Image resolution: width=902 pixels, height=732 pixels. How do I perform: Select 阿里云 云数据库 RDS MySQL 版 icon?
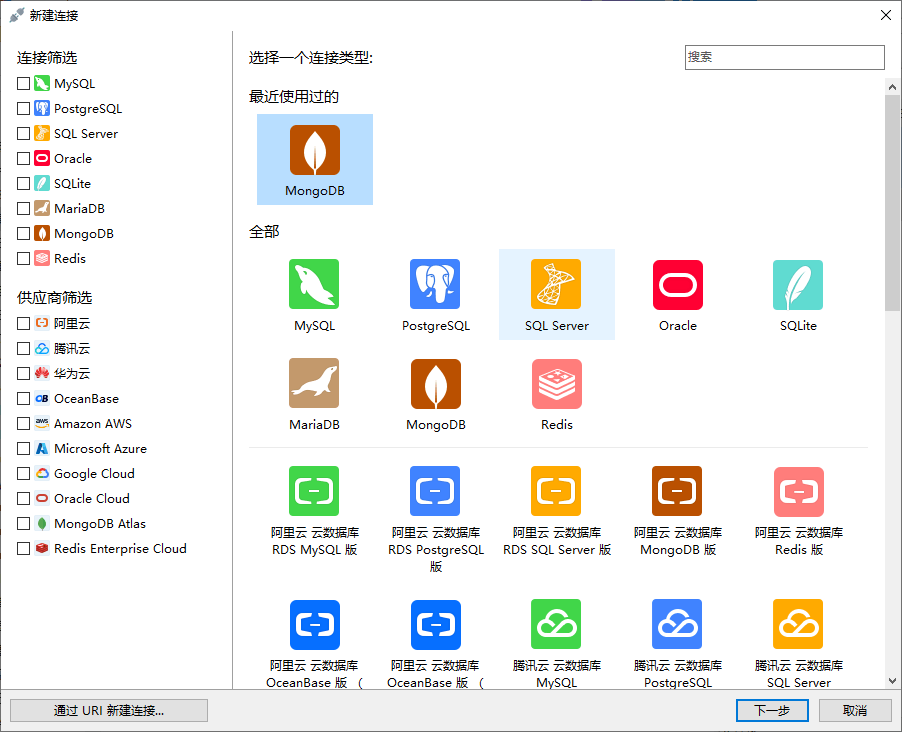pos(314,491)
